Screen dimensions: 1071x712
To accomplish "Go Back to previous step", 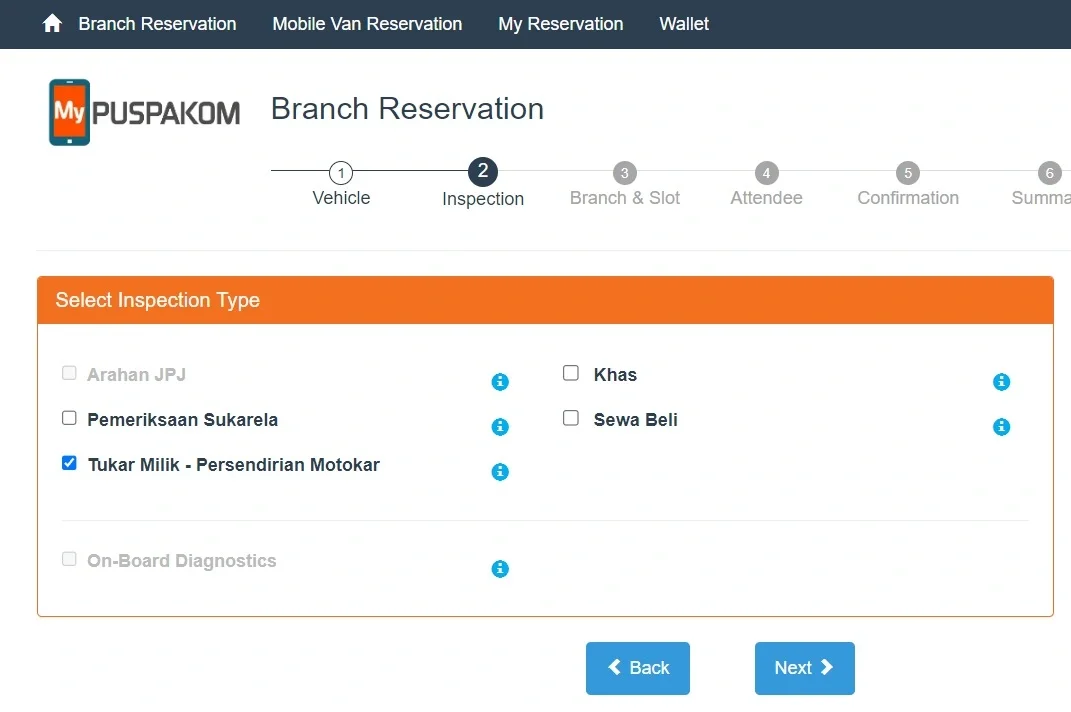I will pos(638,668).
